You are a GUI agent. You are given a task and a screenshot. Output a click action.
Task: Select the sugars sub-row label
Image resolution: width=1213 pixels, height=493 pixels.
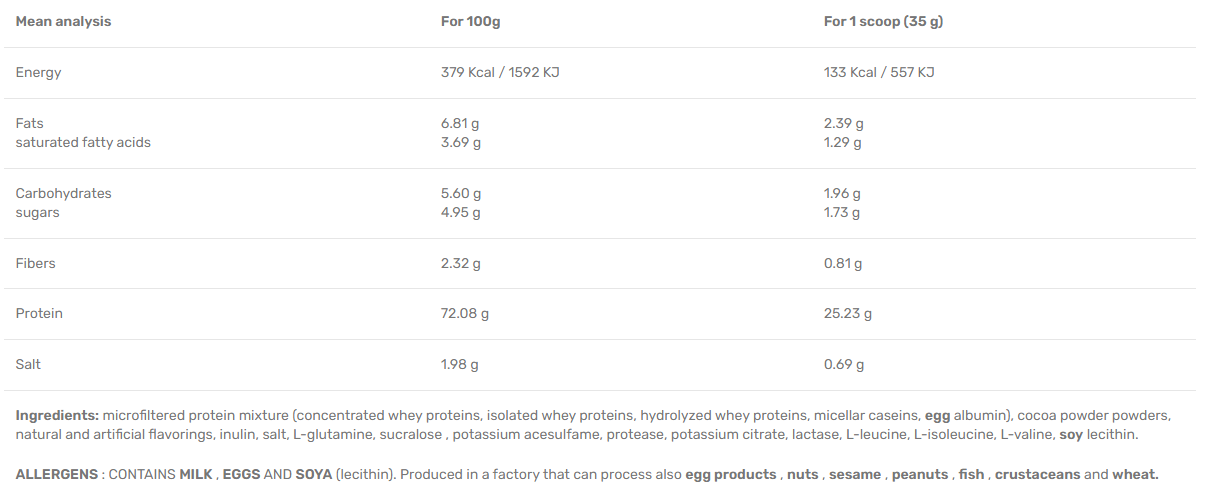[37, 213]
